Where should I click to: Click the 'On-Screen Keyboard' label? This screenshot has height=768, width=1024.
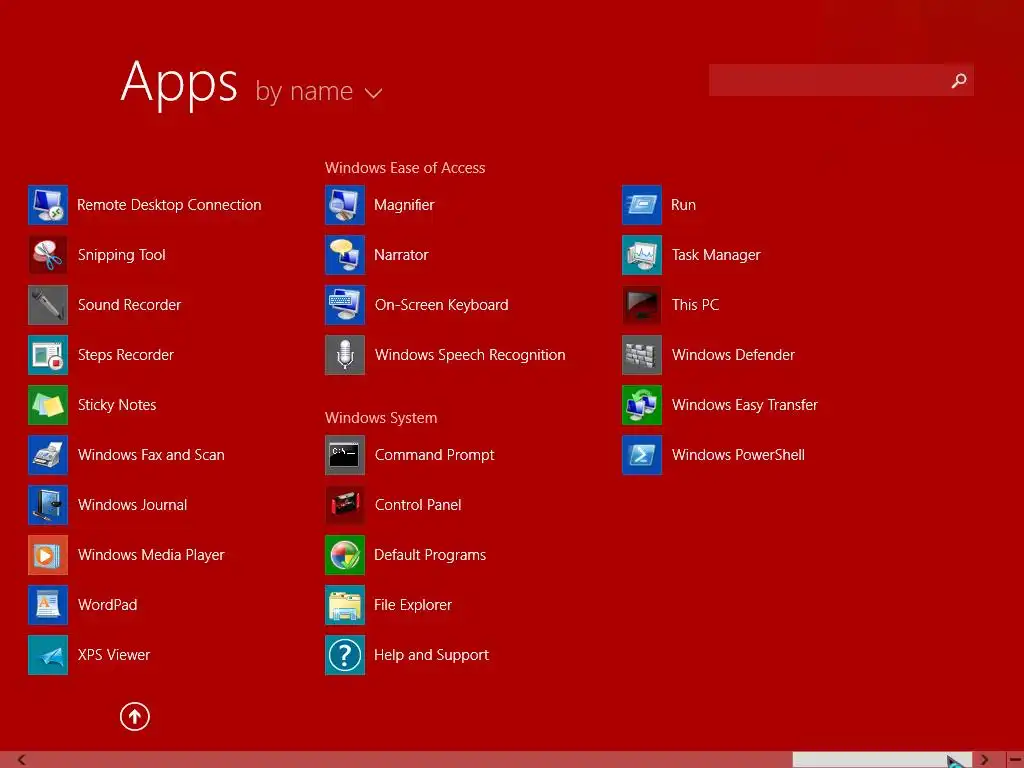[441, 305]
